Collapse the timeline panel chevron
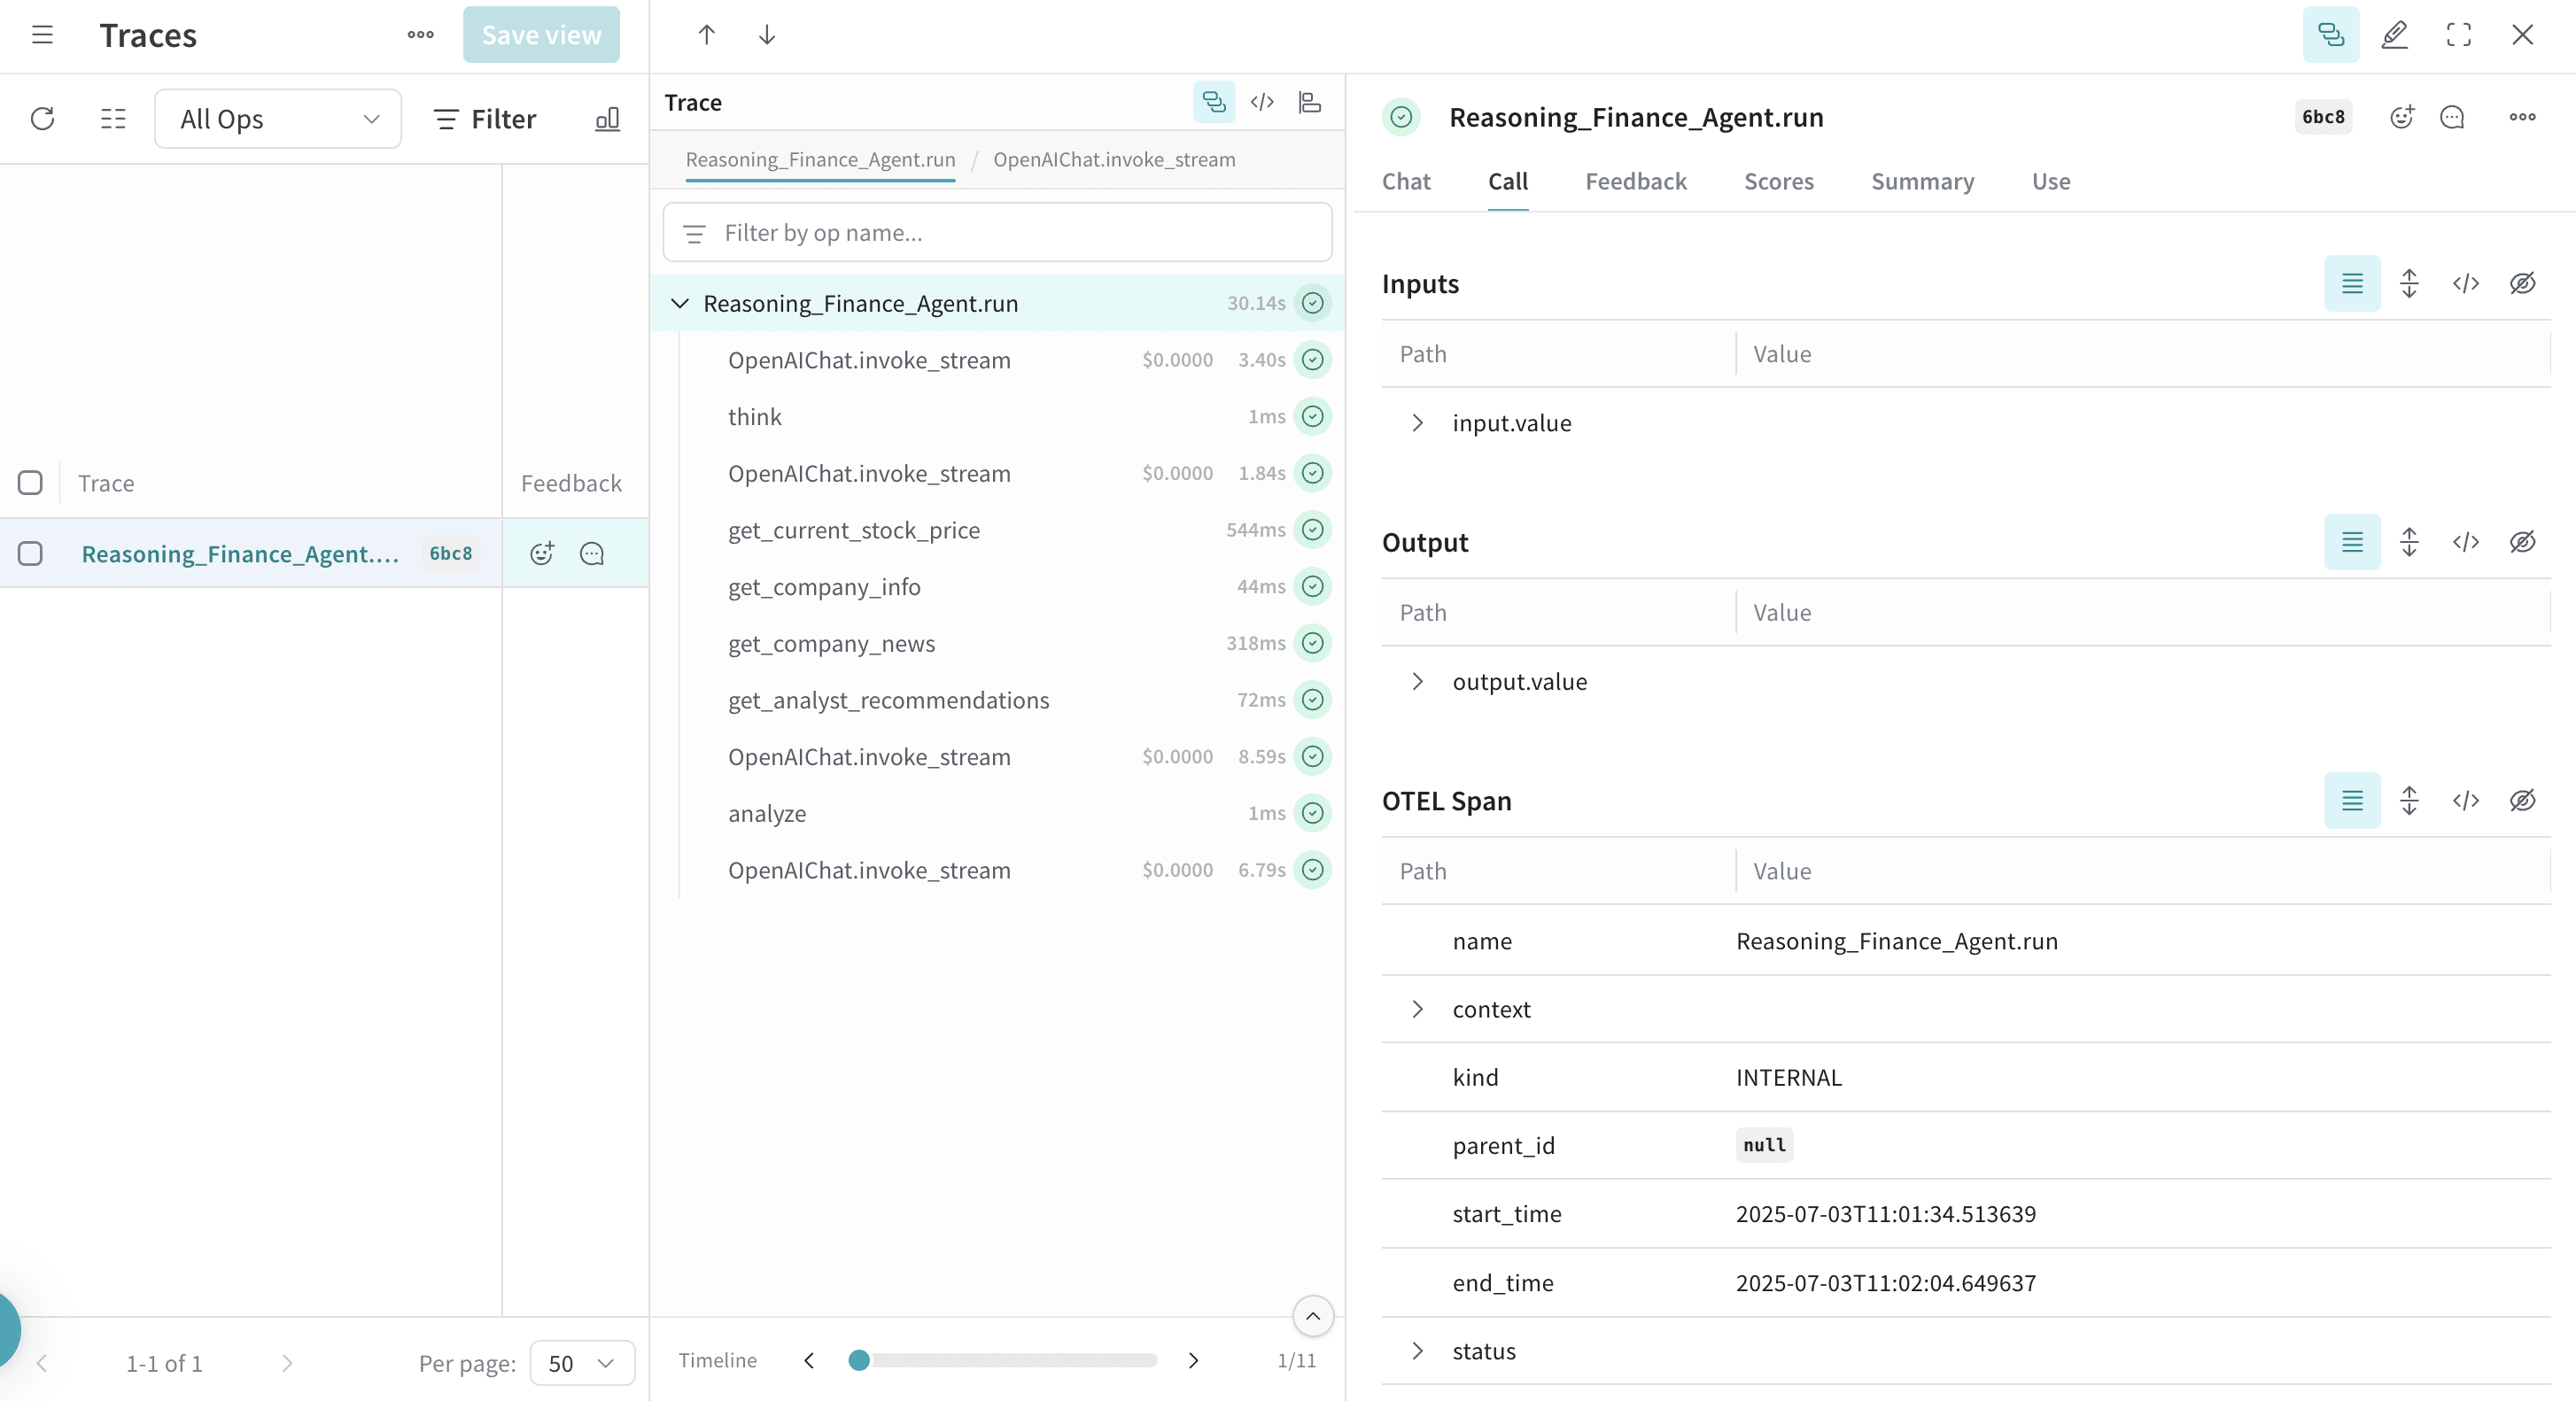Screen dimensions: 2576x1401 click(1313, 1316)
